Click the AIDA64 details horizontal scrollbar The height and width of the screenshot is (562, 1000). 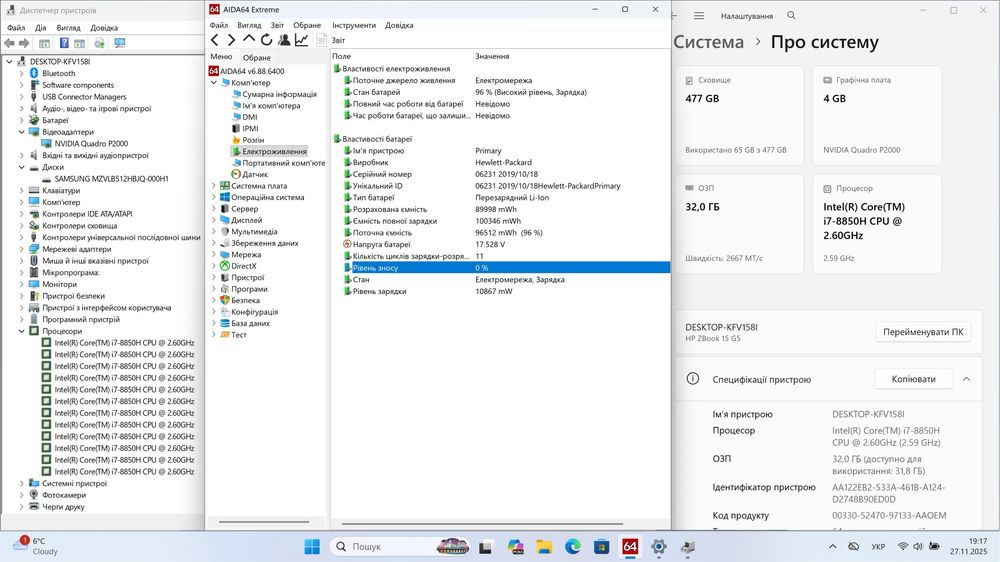tap(482, 524)
